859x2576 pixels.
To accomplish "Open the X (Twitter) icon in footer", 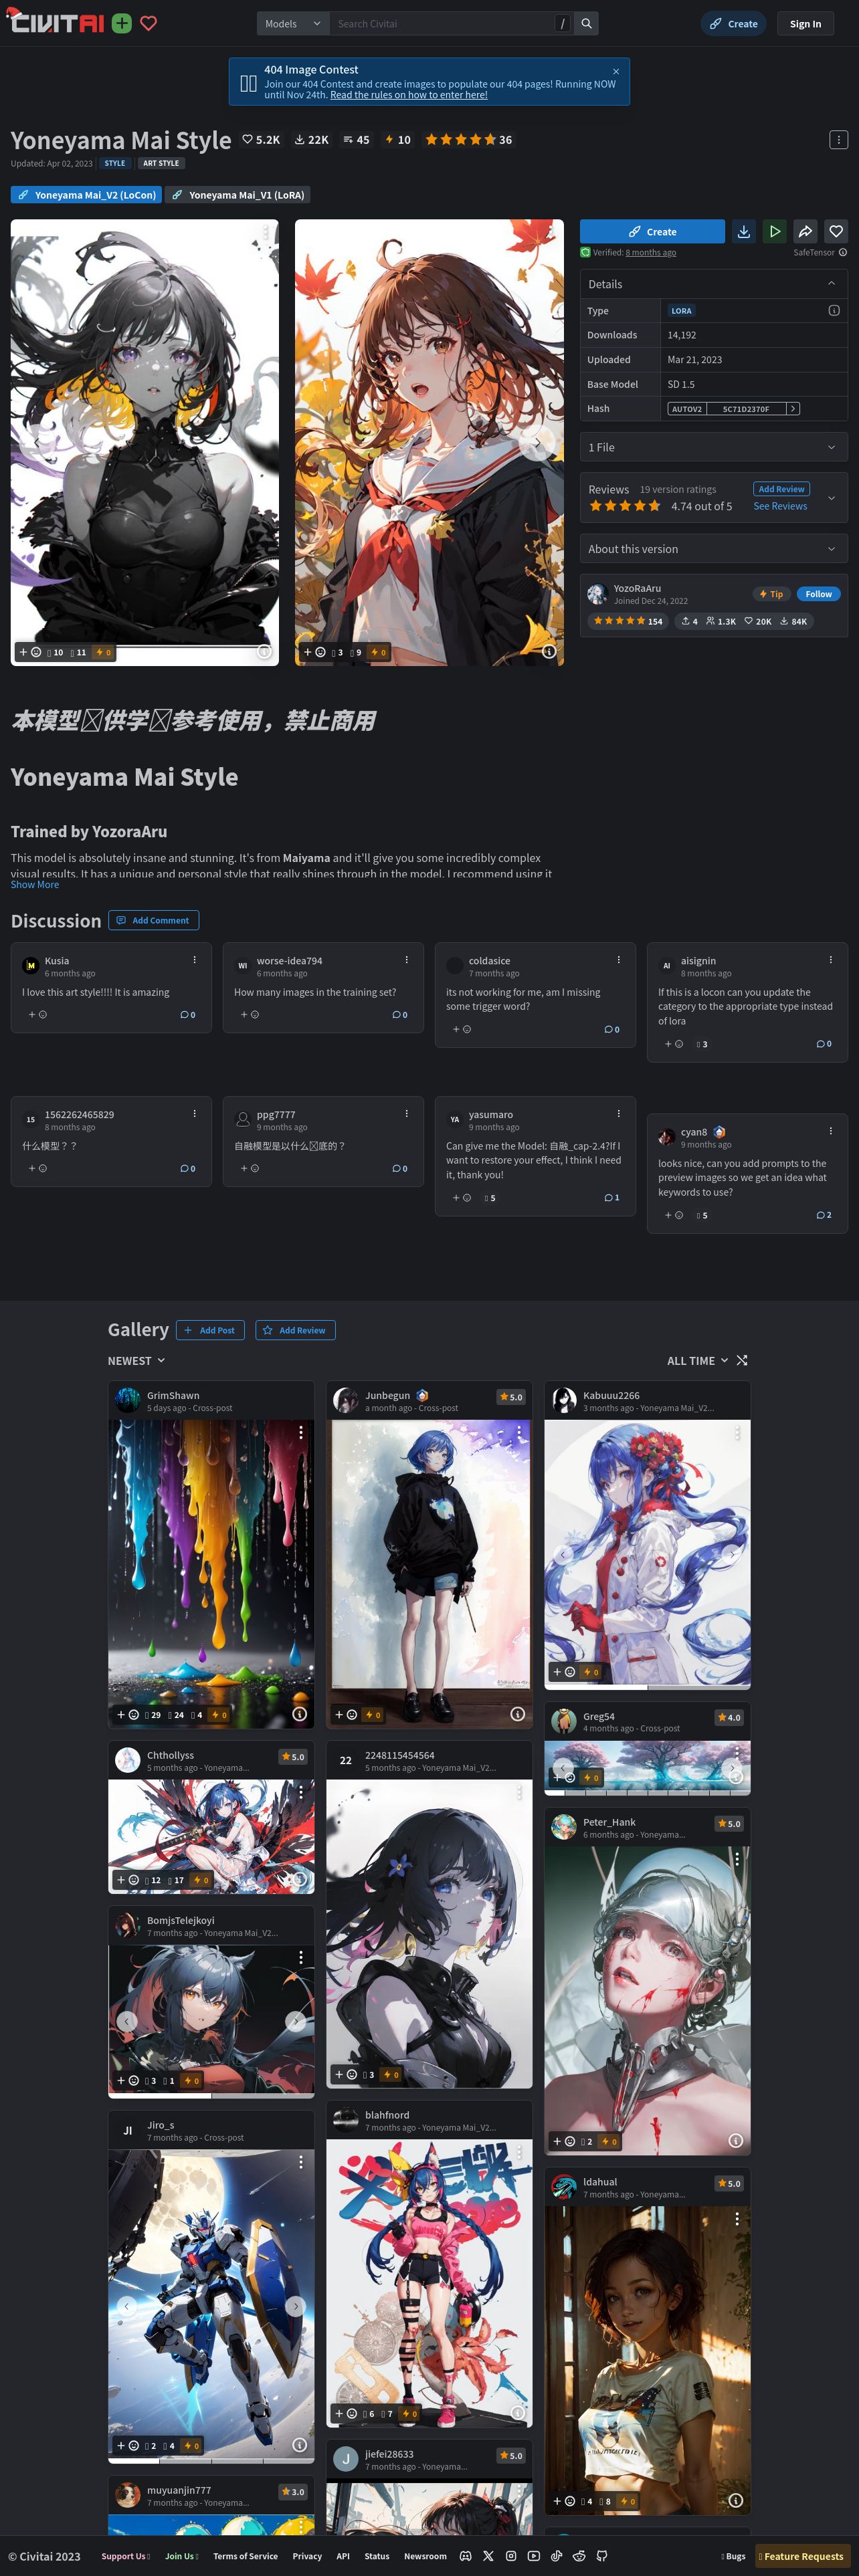I will (488, 2555).
